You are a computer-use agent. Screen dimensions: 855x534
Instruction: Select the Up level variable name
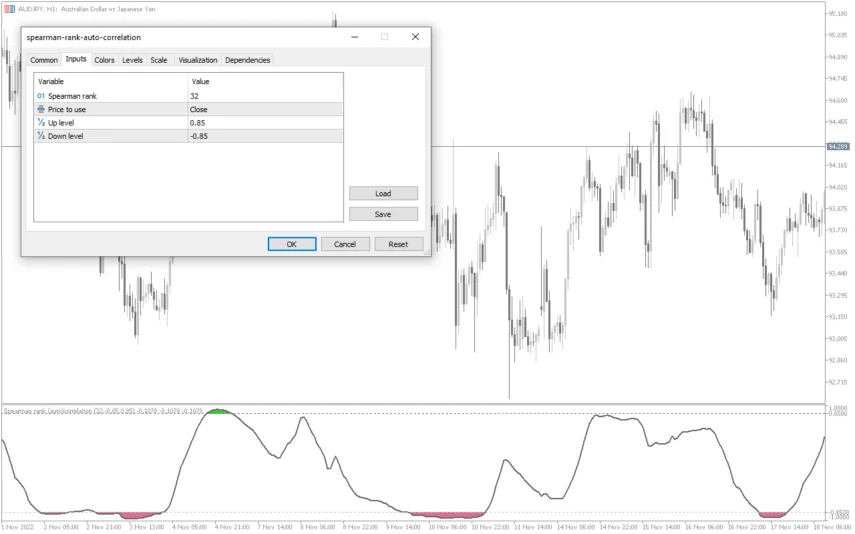point(61,123)
